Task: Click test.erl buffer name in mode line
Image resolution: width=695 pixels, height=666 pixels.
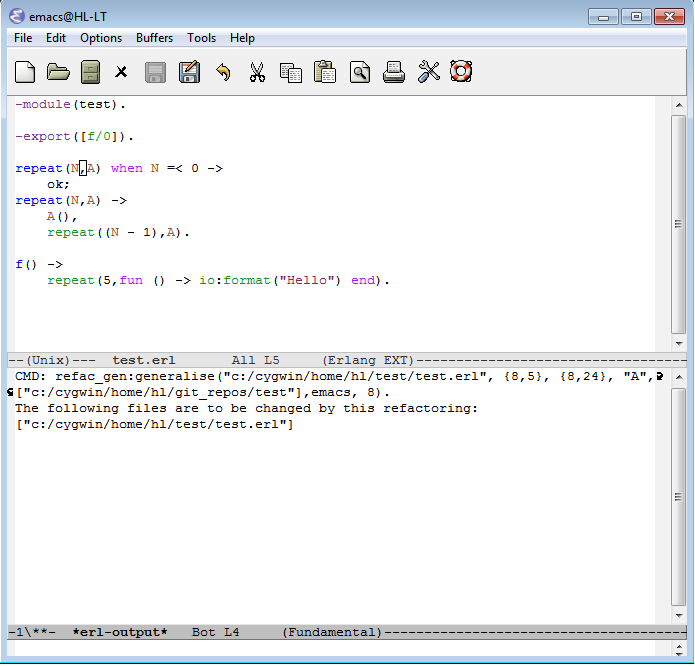Action: (144, 360)
